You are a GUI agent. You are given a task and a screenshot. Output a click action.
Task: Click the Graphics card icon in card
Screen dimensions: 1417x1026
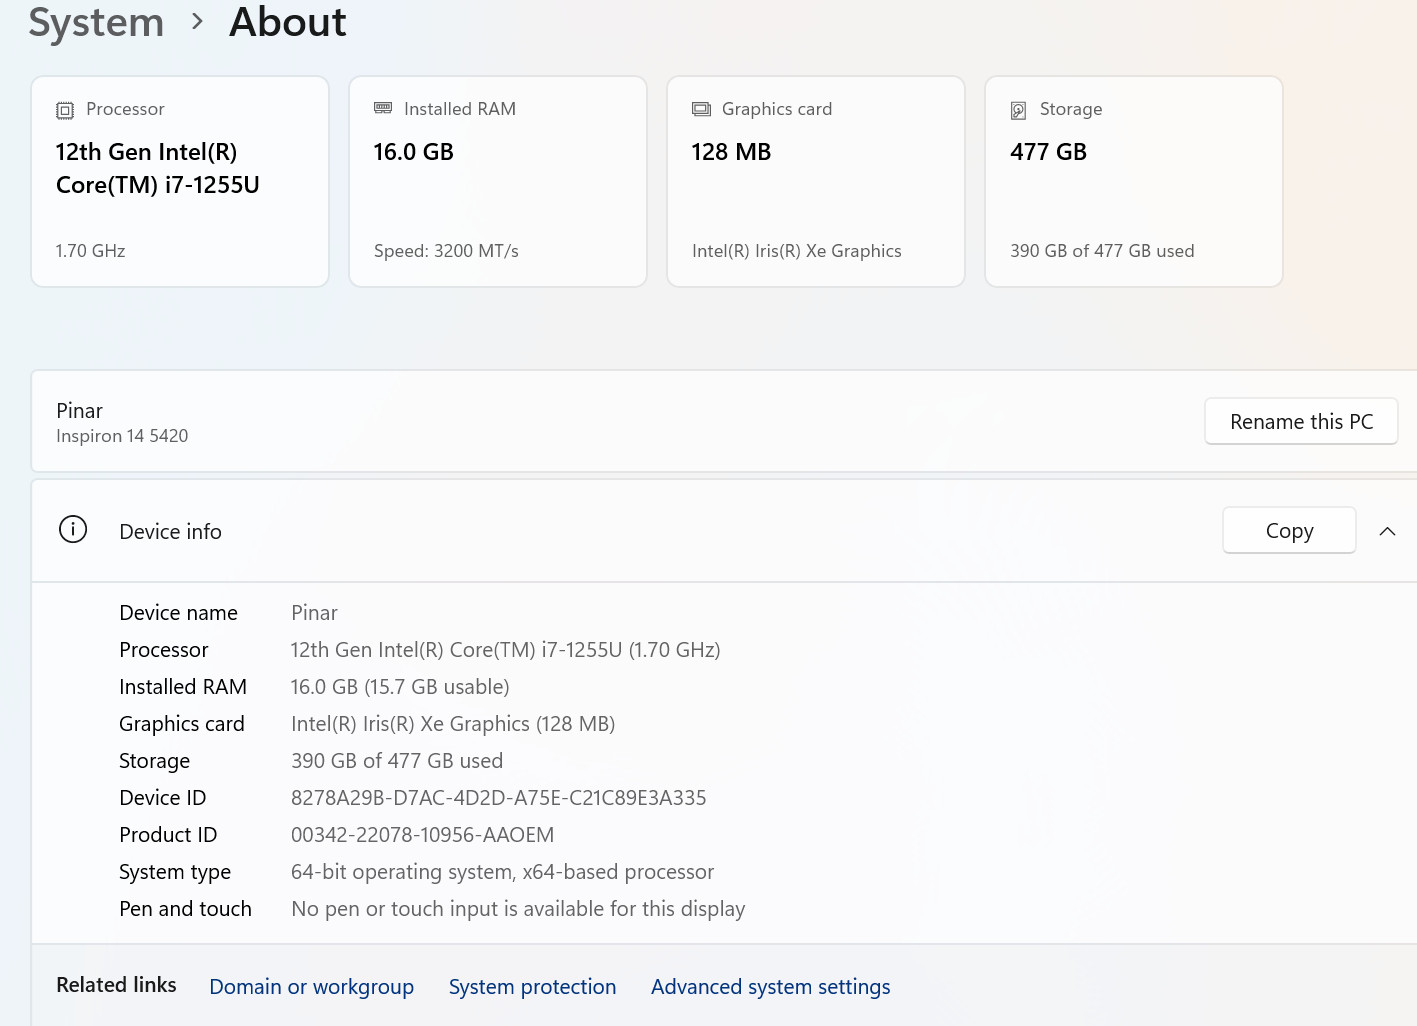coord(701,109)
